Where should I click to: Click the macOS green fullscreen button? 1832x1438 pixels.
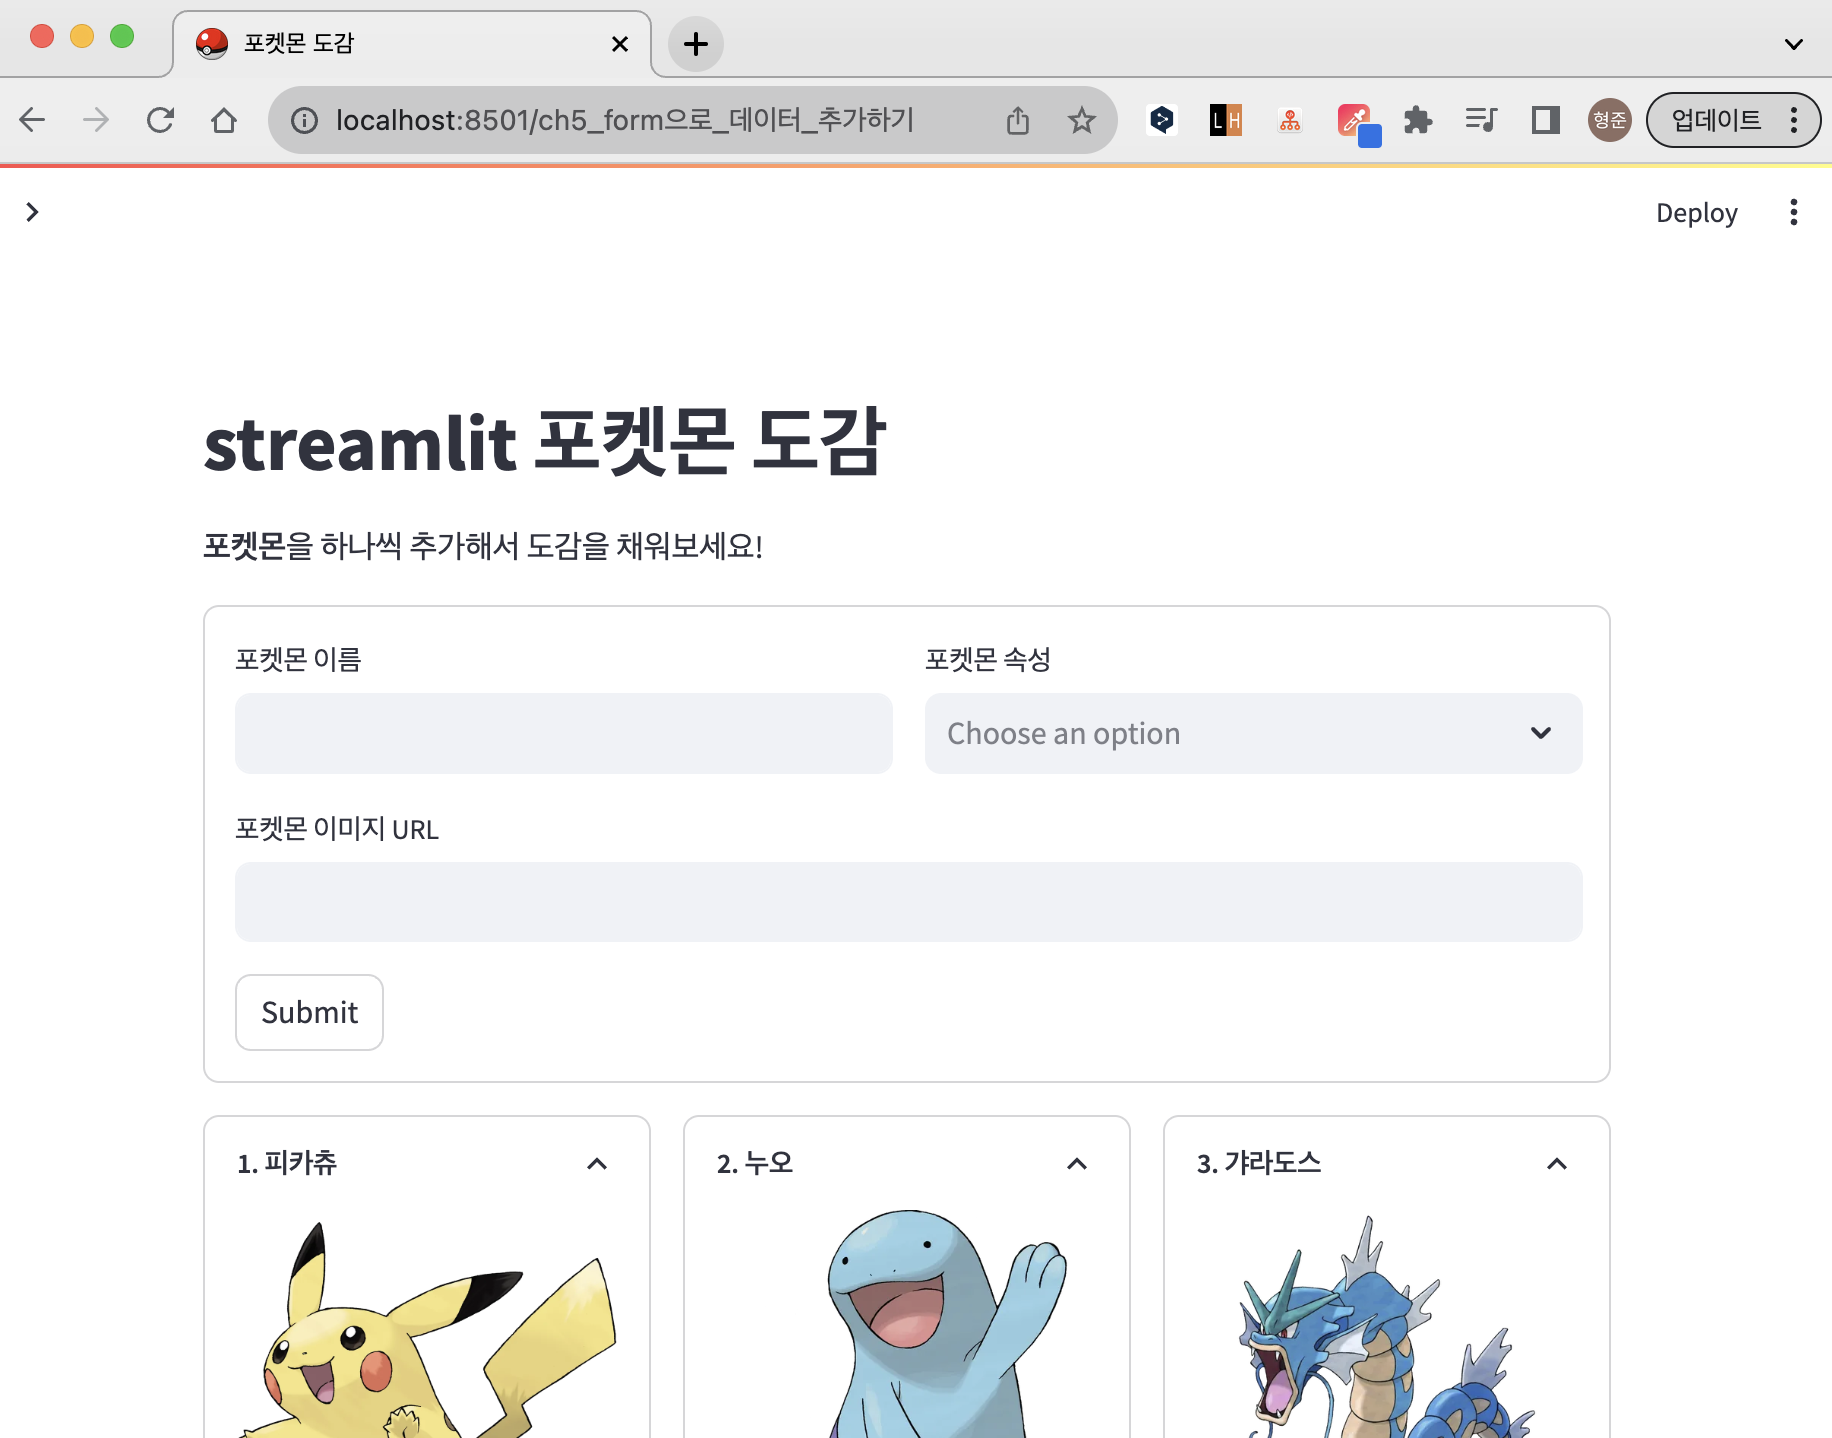[122, 37]
